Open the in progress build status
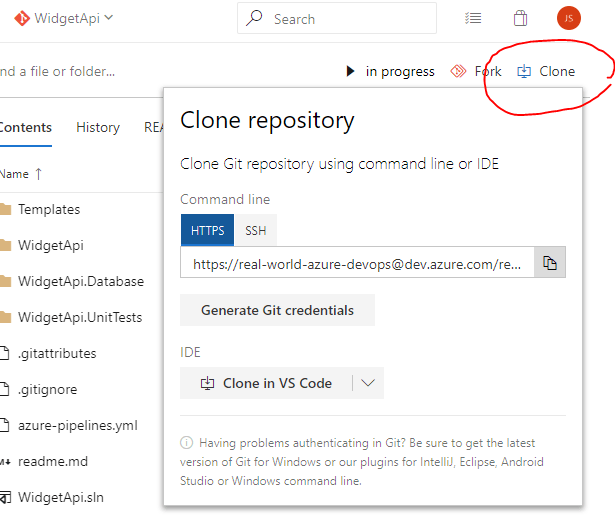This screenshot has height=517, width=615. 400,71
